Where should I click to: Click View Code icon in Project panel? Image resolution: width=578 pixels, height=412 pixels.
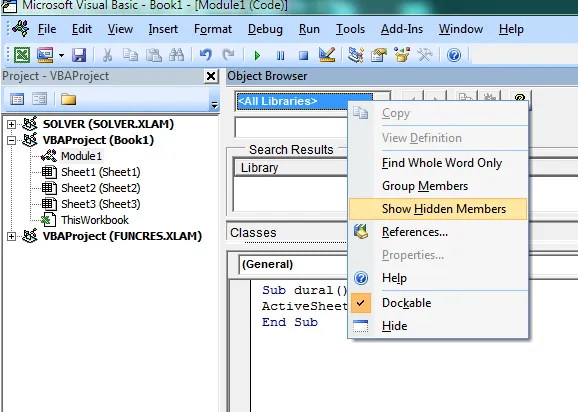click(x=17, y=99)
